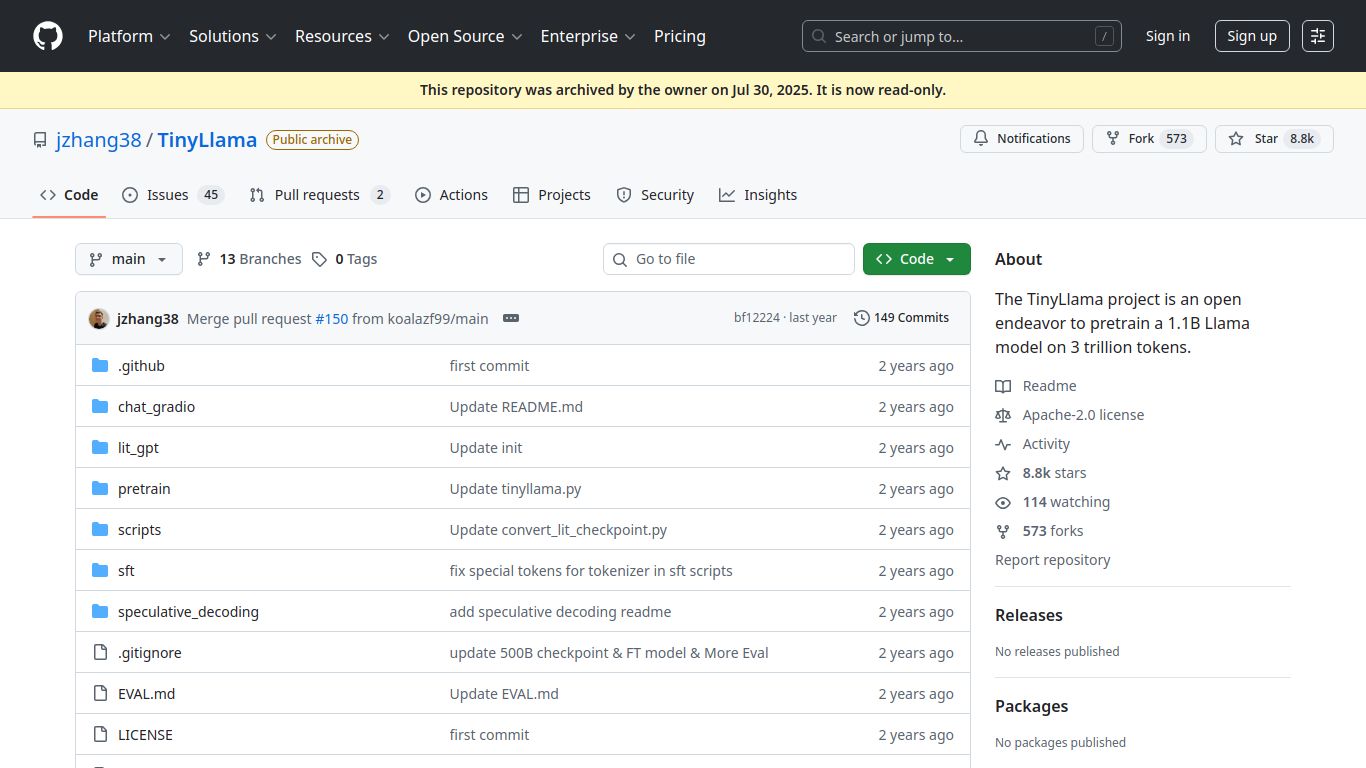Screen dimensions: 1366x768
Task: Expand the Platform menu in header
Action: click(129, 36)
